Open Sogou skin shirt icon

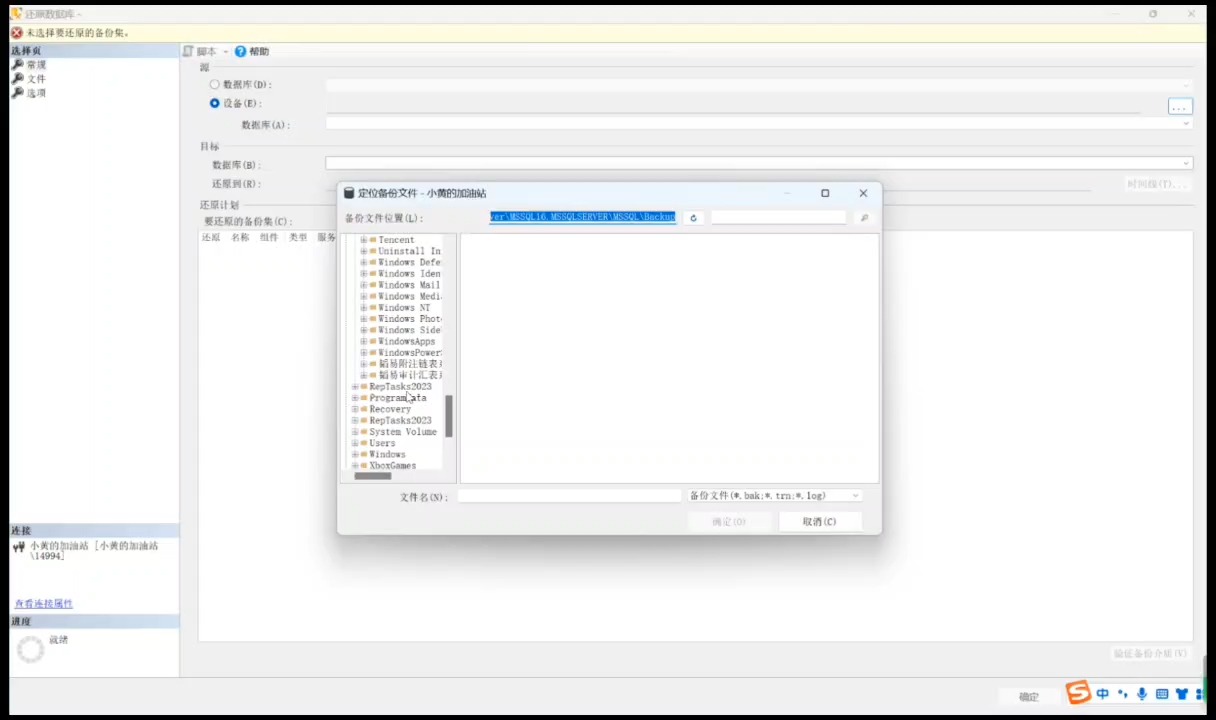point(1182,694)
